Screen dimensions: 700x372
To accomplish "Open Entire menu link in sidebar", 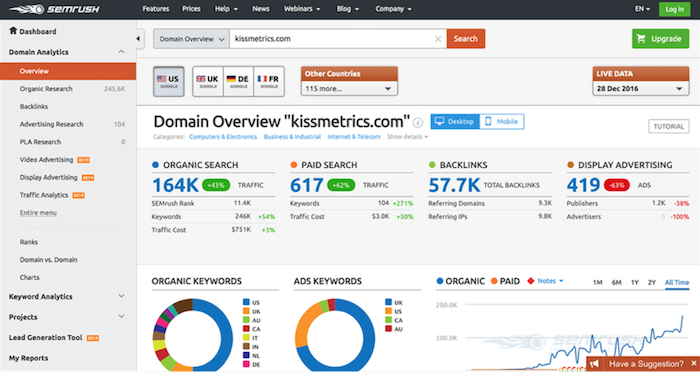I will click(x=38, y=213).
